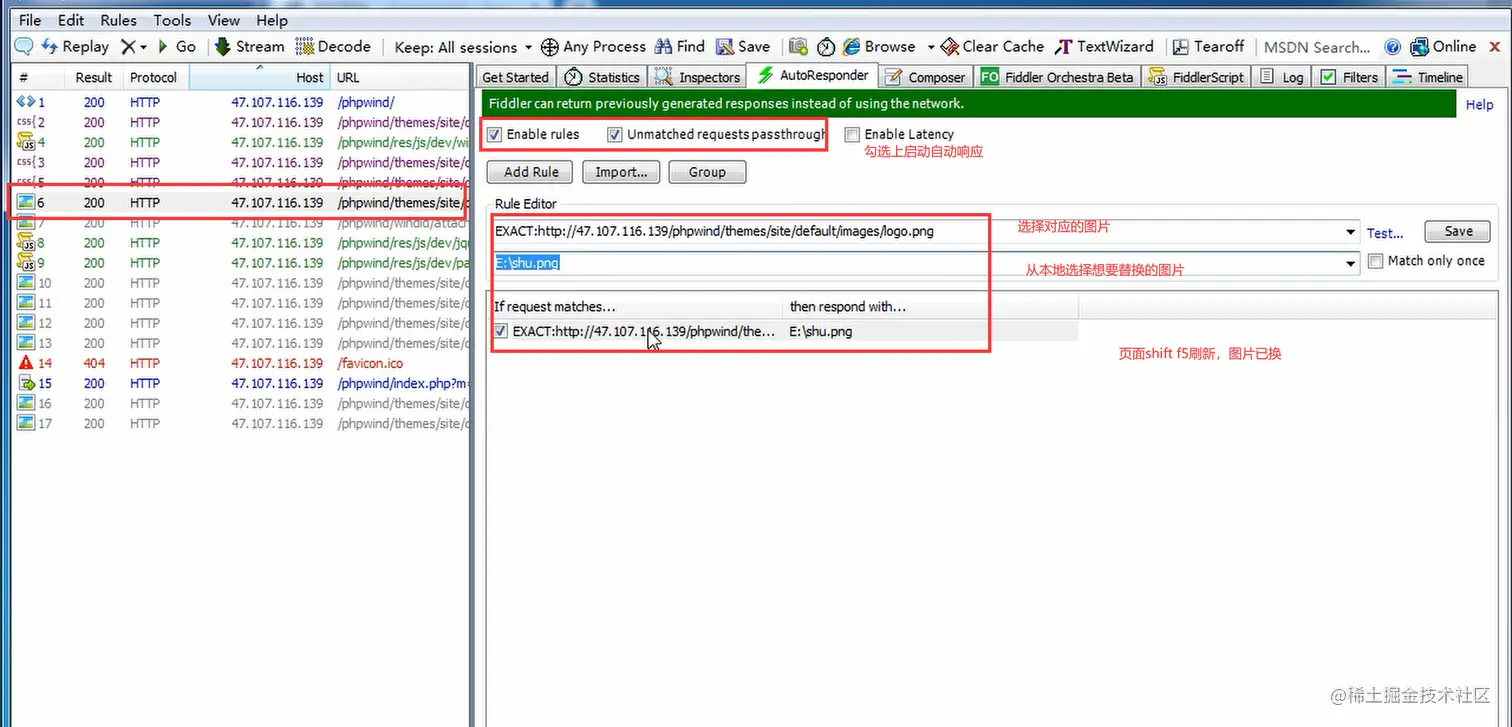The image size is (1512, 727).
Task: Click the image icon of session 6
Action: pos(26,202)
